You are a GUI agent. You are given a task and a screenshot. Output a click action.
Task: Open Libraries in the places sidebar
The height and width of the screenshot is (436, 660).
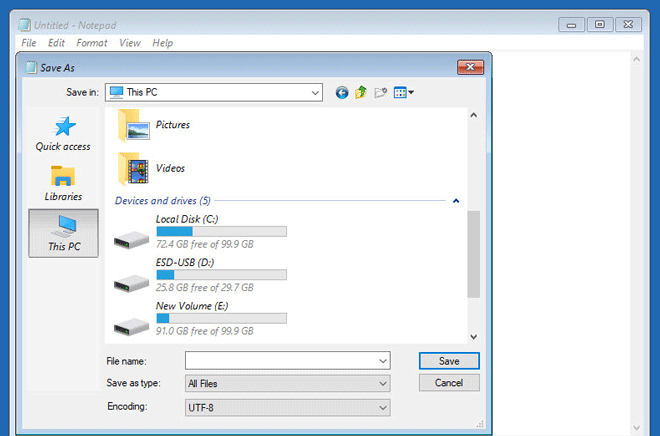tap(63, 183)
